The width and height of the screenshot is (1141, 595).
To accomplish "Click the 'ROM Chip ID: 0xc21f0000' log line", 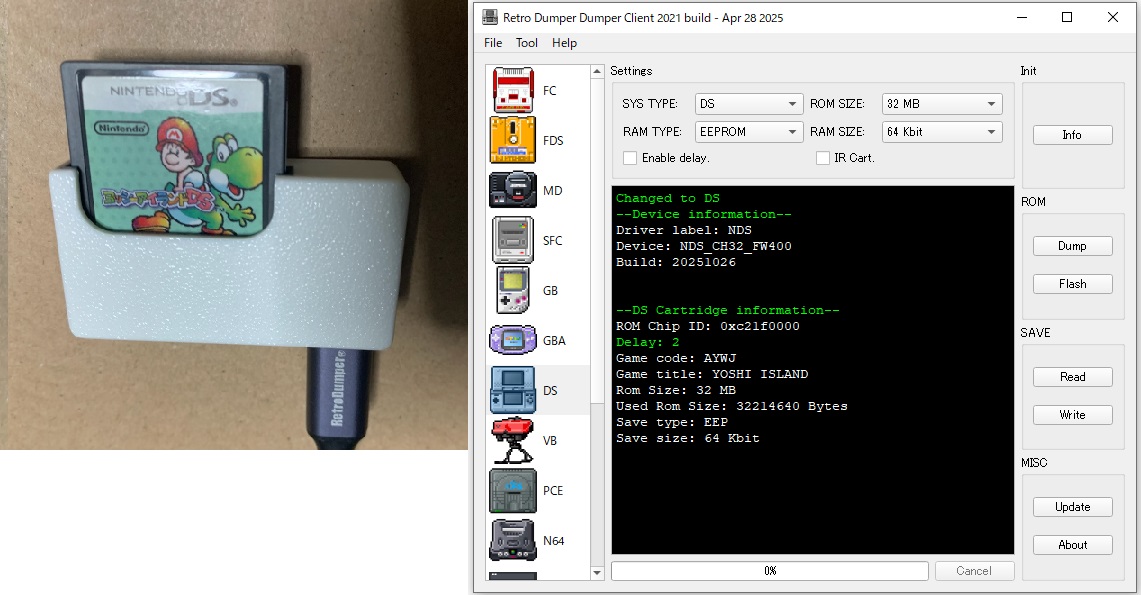I will (x=707, y=326).
